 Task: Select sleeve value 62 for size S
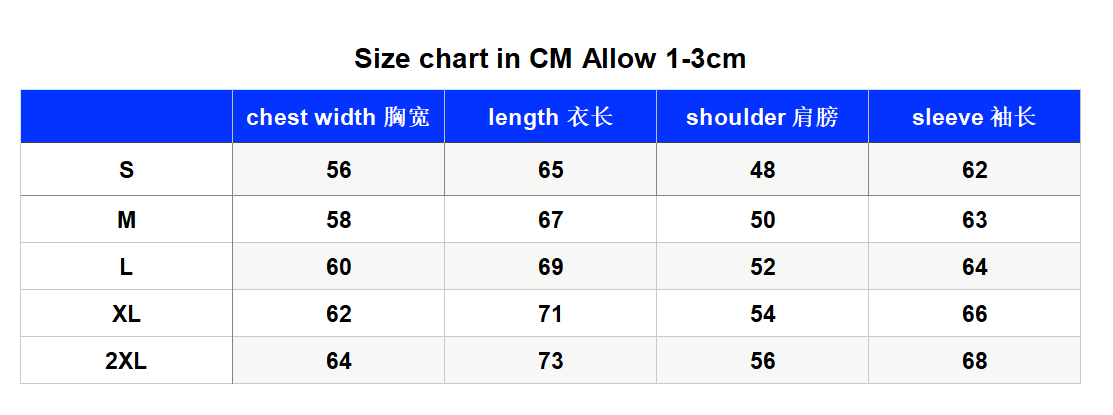(x=975, y=170)
